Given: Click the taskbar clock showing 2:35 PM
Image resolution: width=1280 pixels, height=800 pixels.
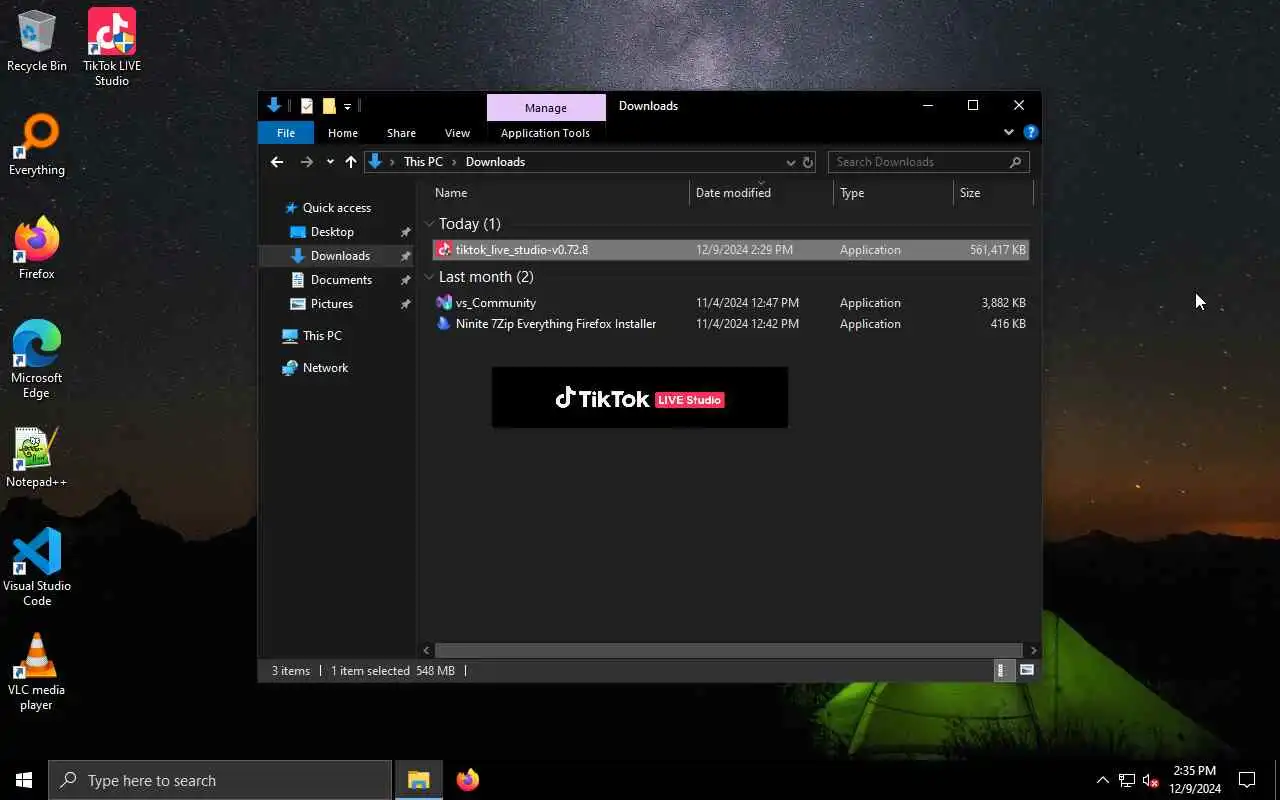Looking at the screenshot, I should click(x=1194, y=780).
